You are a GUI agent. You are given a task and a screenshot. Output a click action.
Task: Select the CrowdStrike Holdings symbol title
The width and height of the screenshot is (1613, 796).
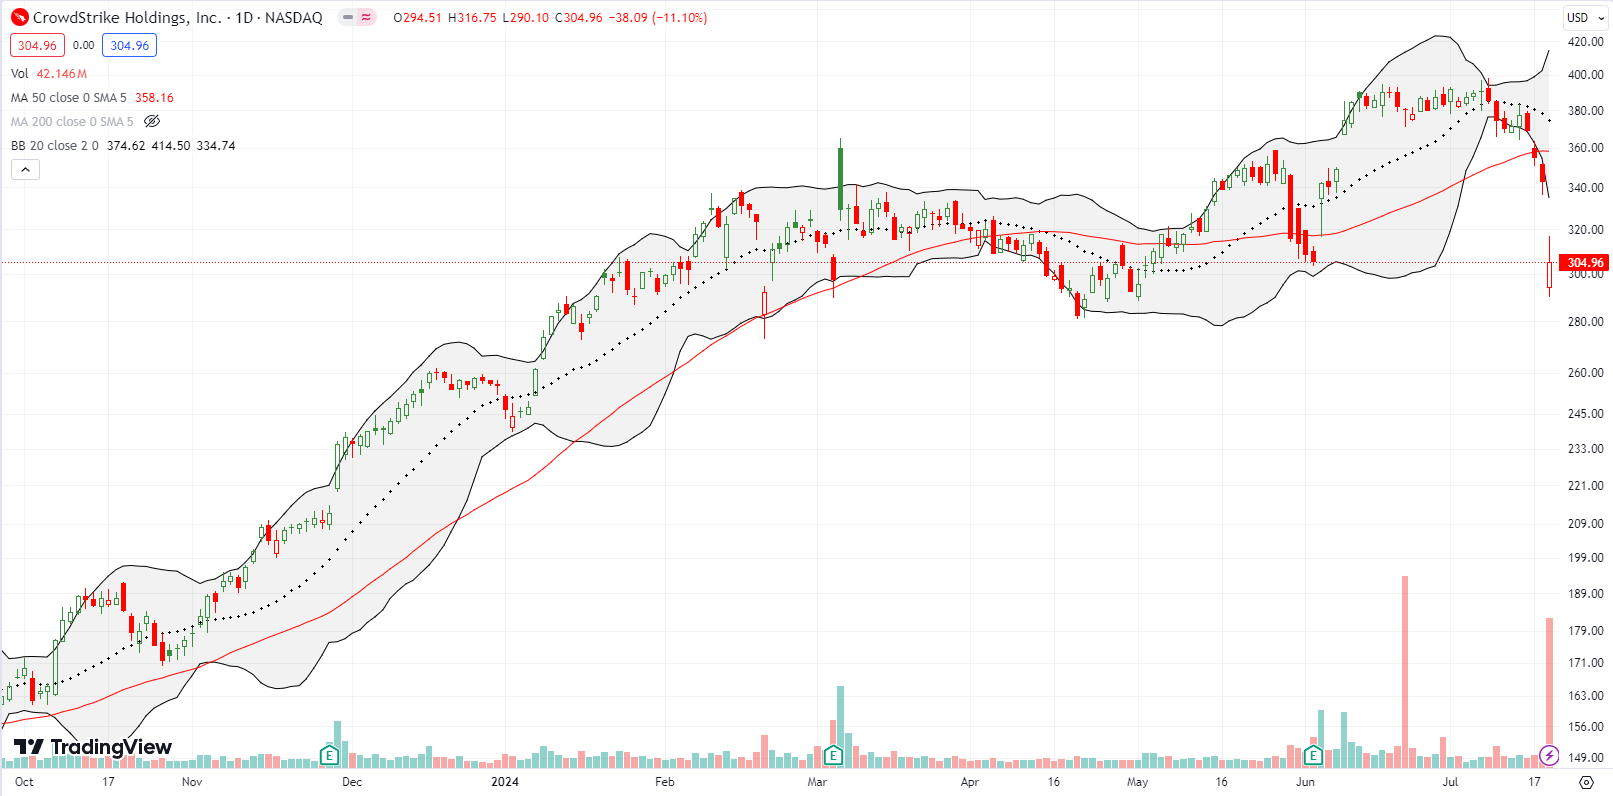tap(127, 17)
